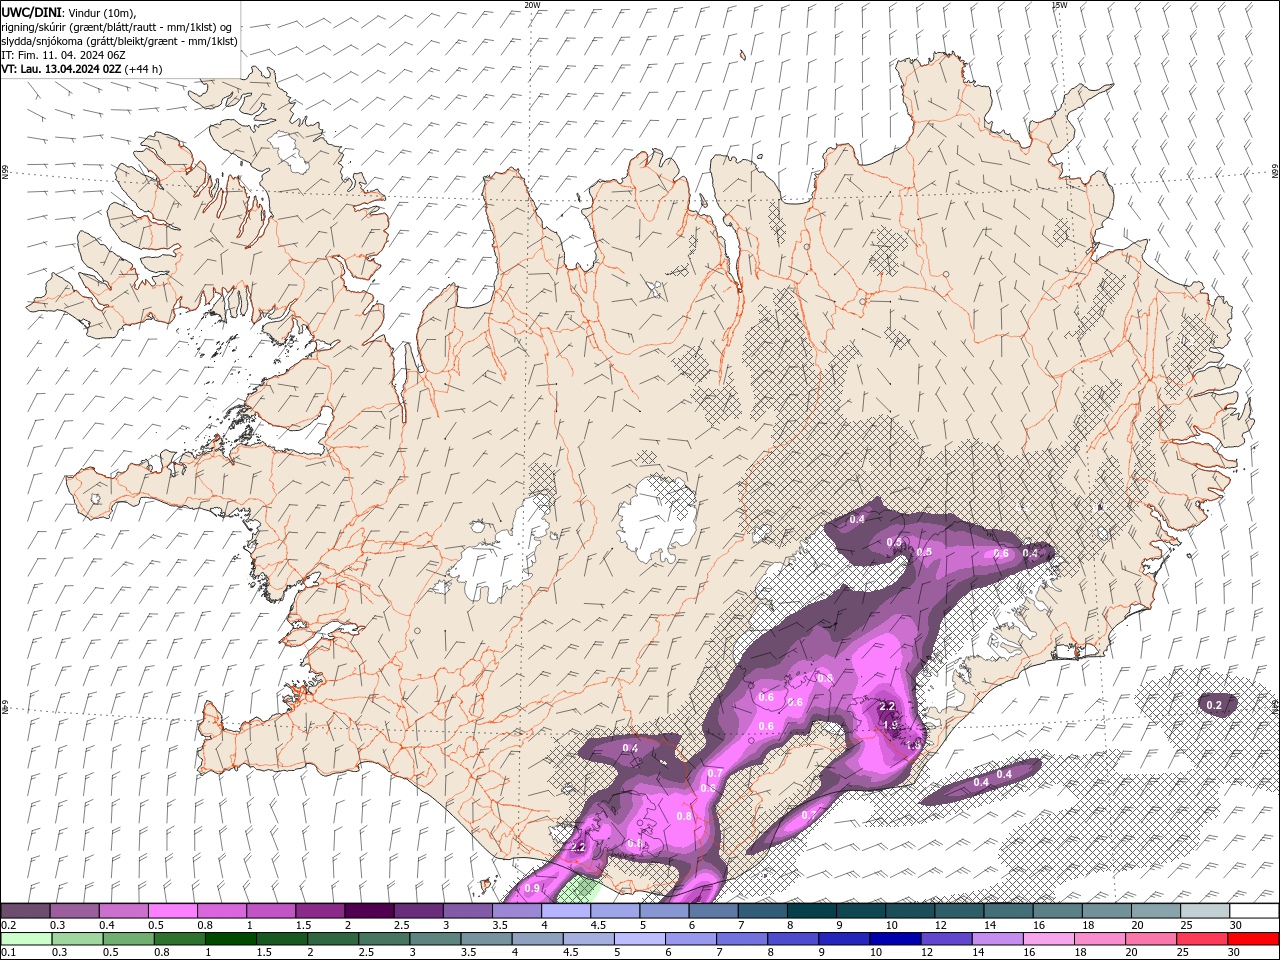Select the lower legend swatch starting at 2.5
The image size is (1280, 960).
[384, 939]
